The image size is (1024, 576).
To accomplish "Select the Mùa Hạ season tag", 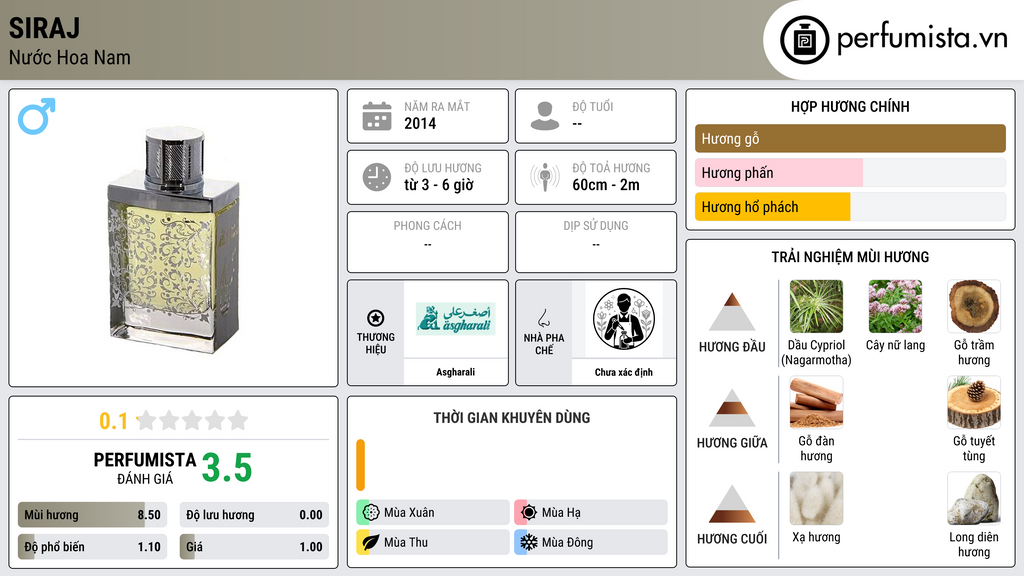I will point(591,513).
